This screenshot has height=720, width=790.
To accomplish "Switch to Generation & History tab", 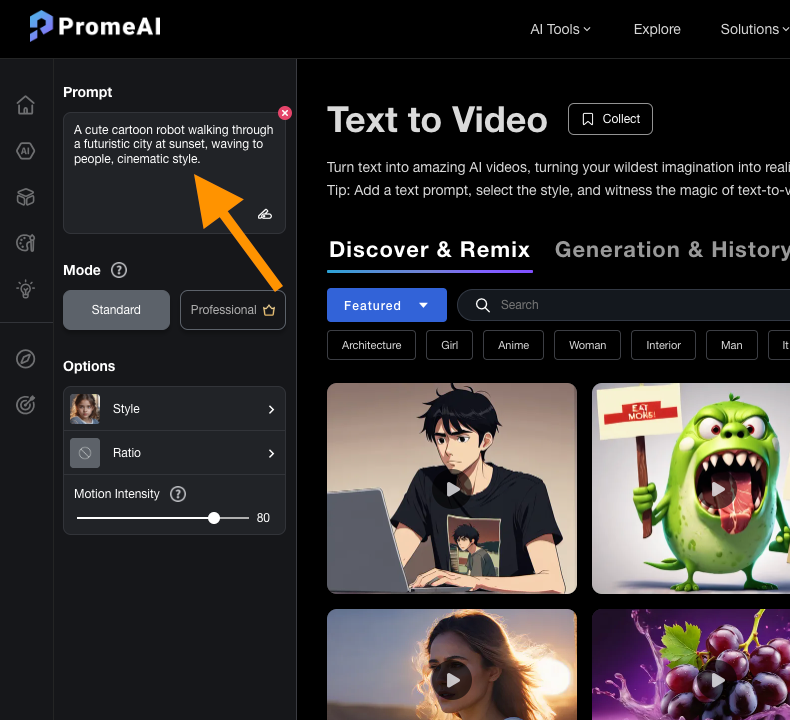I will pos(671,250).
